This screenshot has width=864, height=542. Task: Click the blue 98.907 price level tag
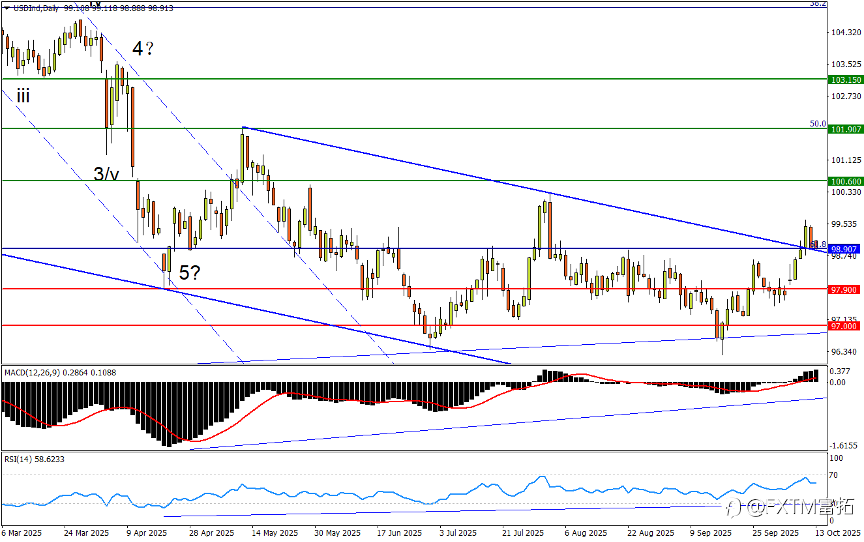coord(844,249)
